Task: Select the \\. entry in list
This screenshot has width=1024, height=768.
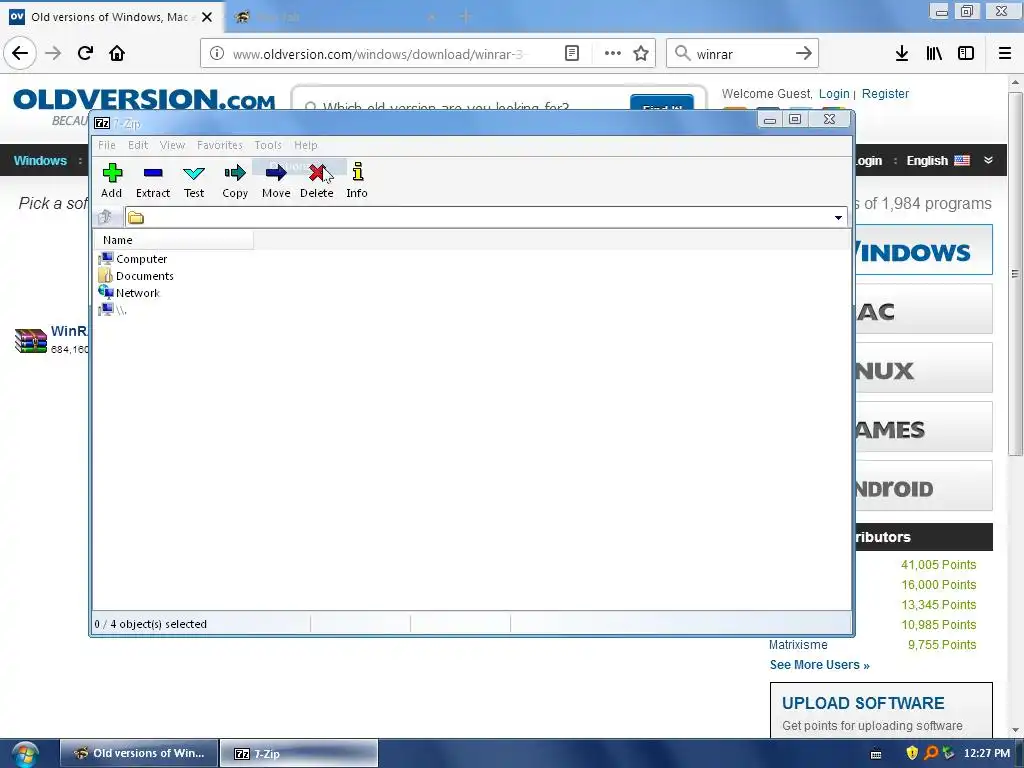Action: click(x=112, y=310)
